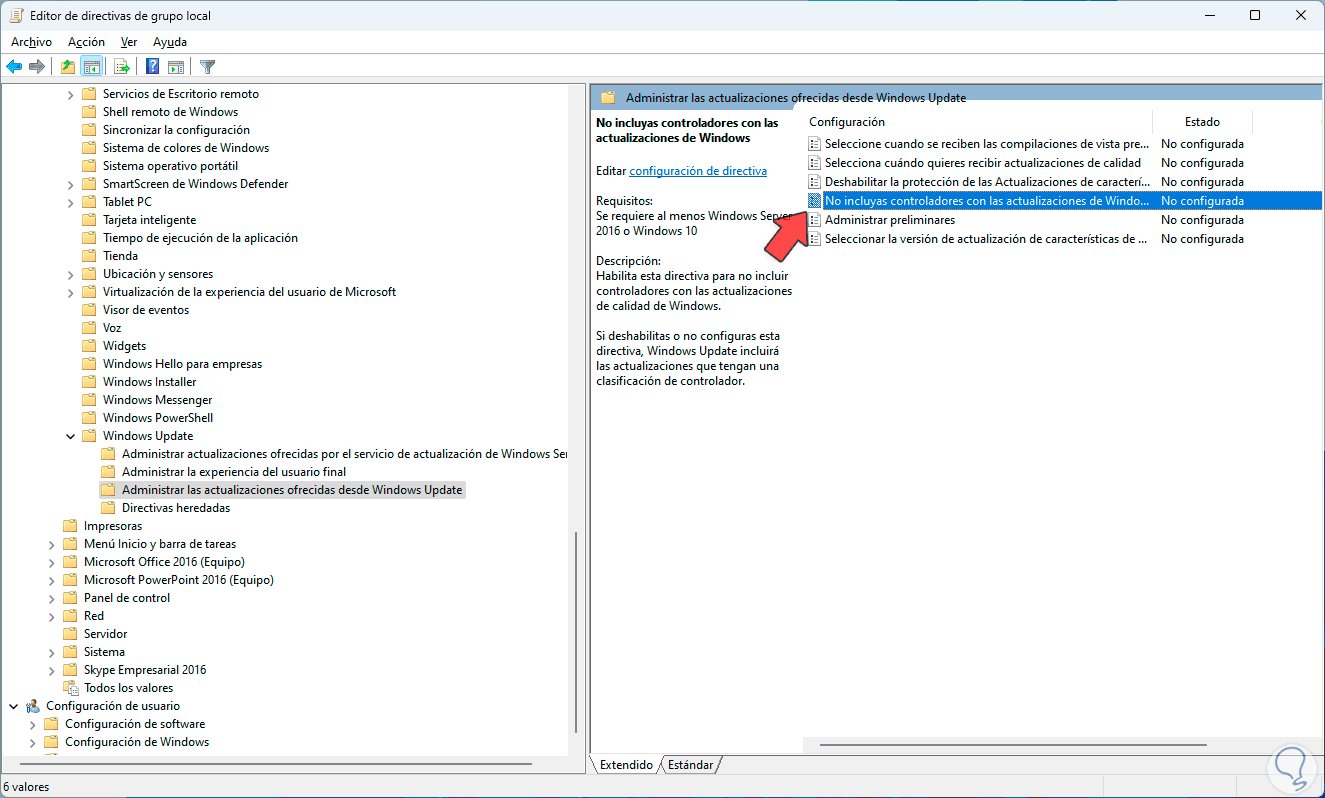Screen dimensions: 1325x798
Task: Toggle the Show/Hide Console Tree toolbar icon
Action: [91, 67]
